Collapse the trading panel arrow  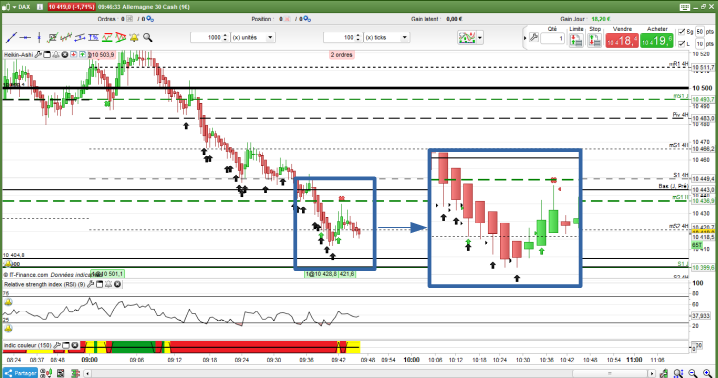(525, 38)
